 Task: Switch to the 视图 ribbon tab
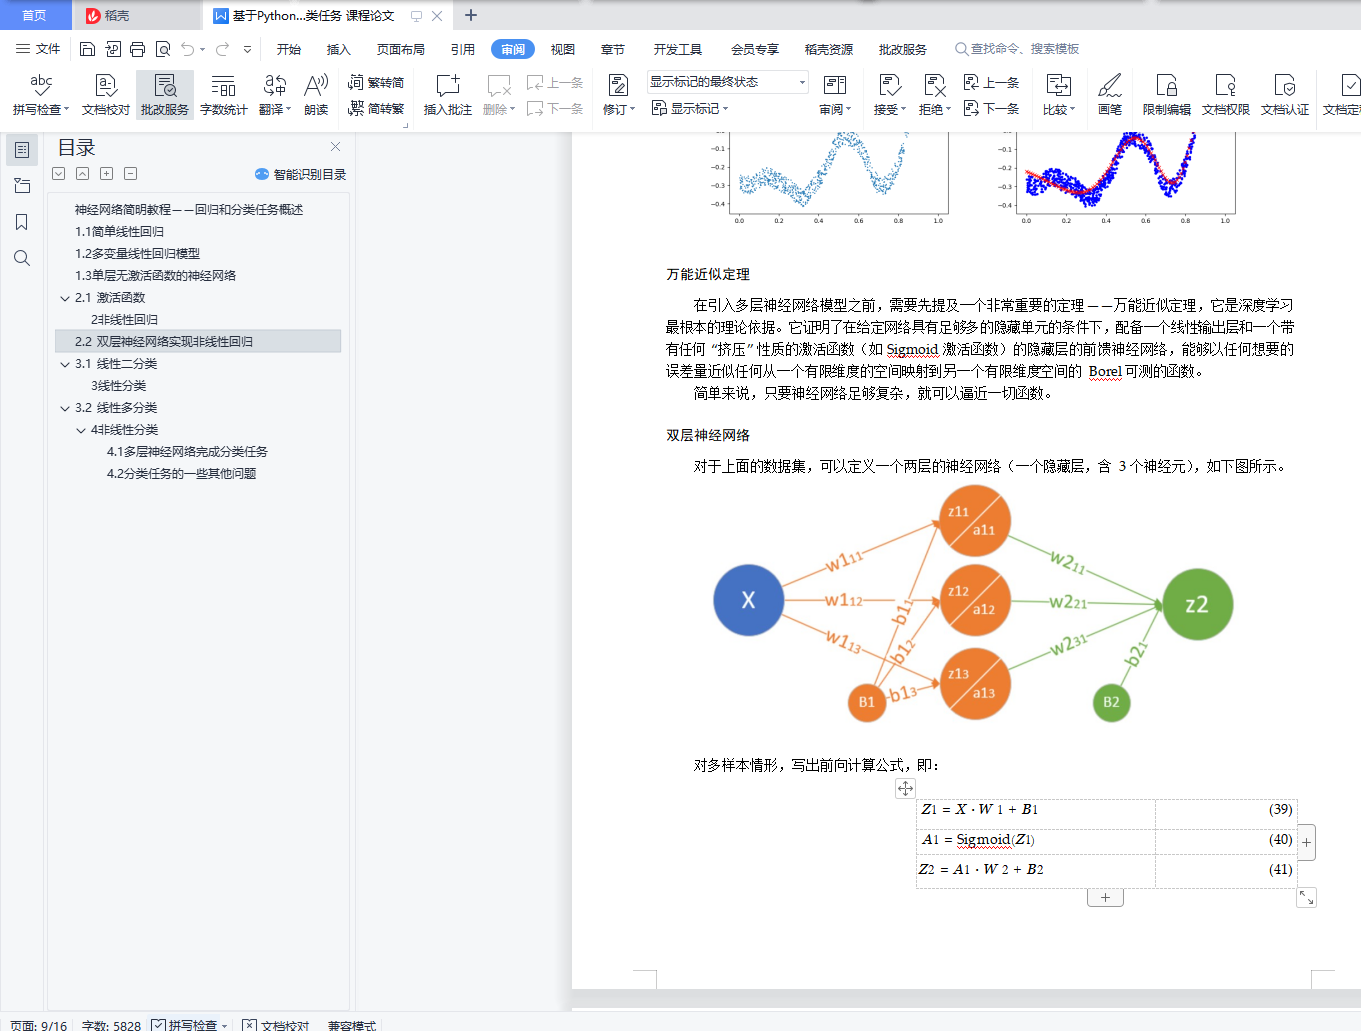coord(563,49)
